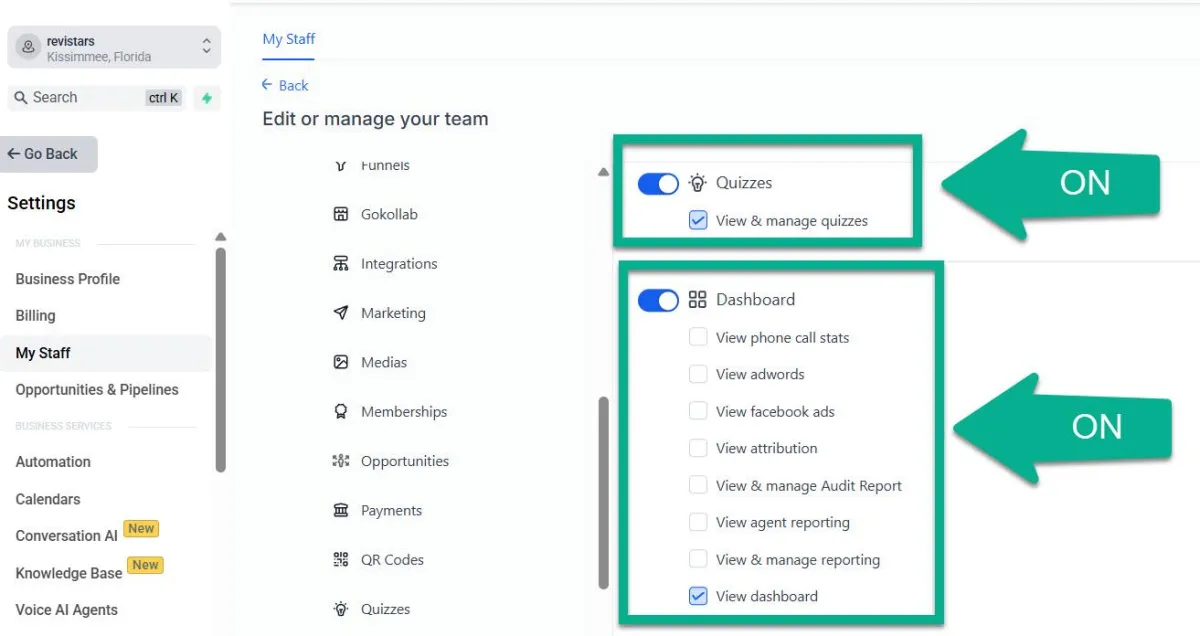The width and height of the screenshot is (1200, 636).
Task: Follow the Back link
Action: tap(285, 86)
